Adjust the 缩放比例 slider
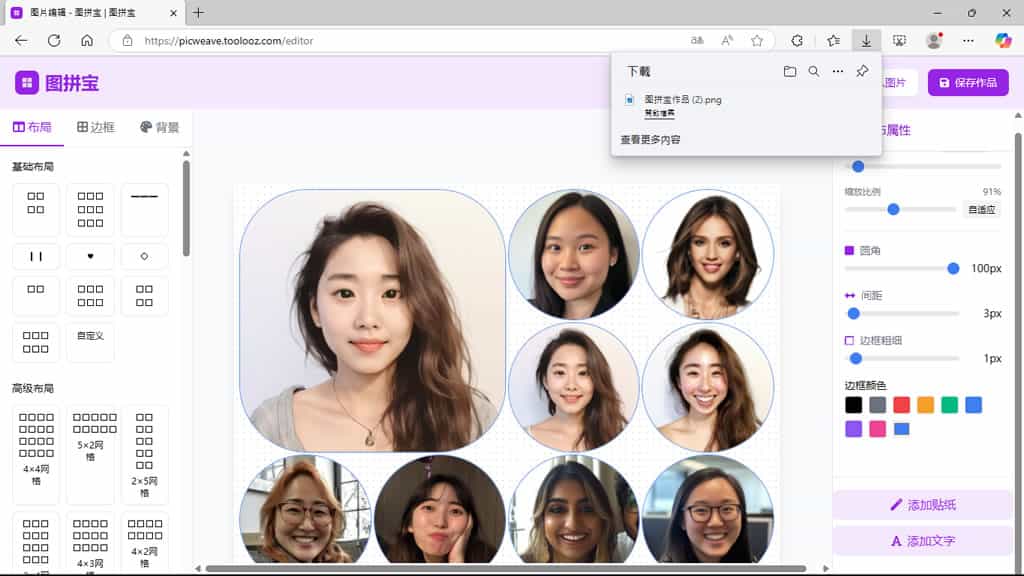1024x576 pixels. pos(900,210)
